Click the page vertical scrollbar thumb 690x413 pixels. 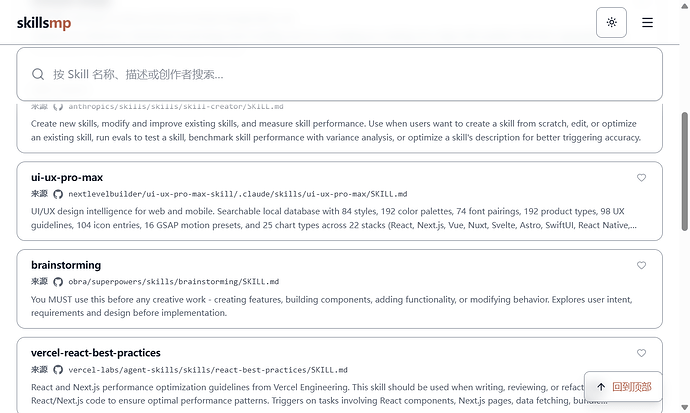(685, 172)
